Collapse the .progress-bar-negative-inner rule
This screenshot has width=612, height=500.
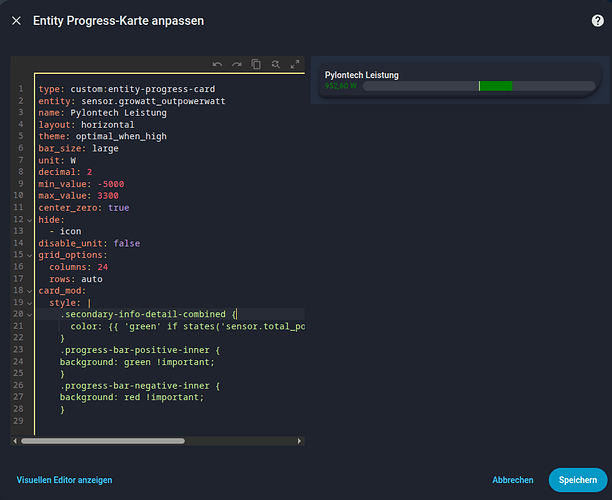(x=30, y=385)
